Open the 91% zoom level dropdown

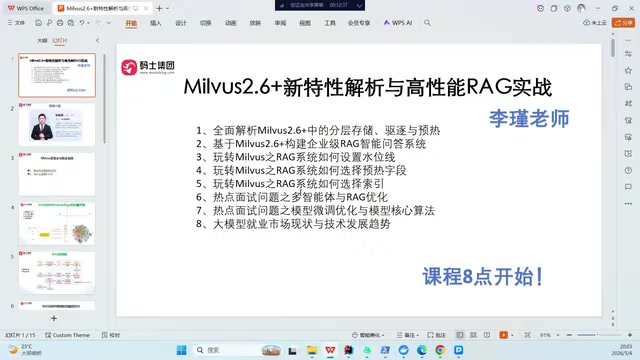click(x=549, y=335)
